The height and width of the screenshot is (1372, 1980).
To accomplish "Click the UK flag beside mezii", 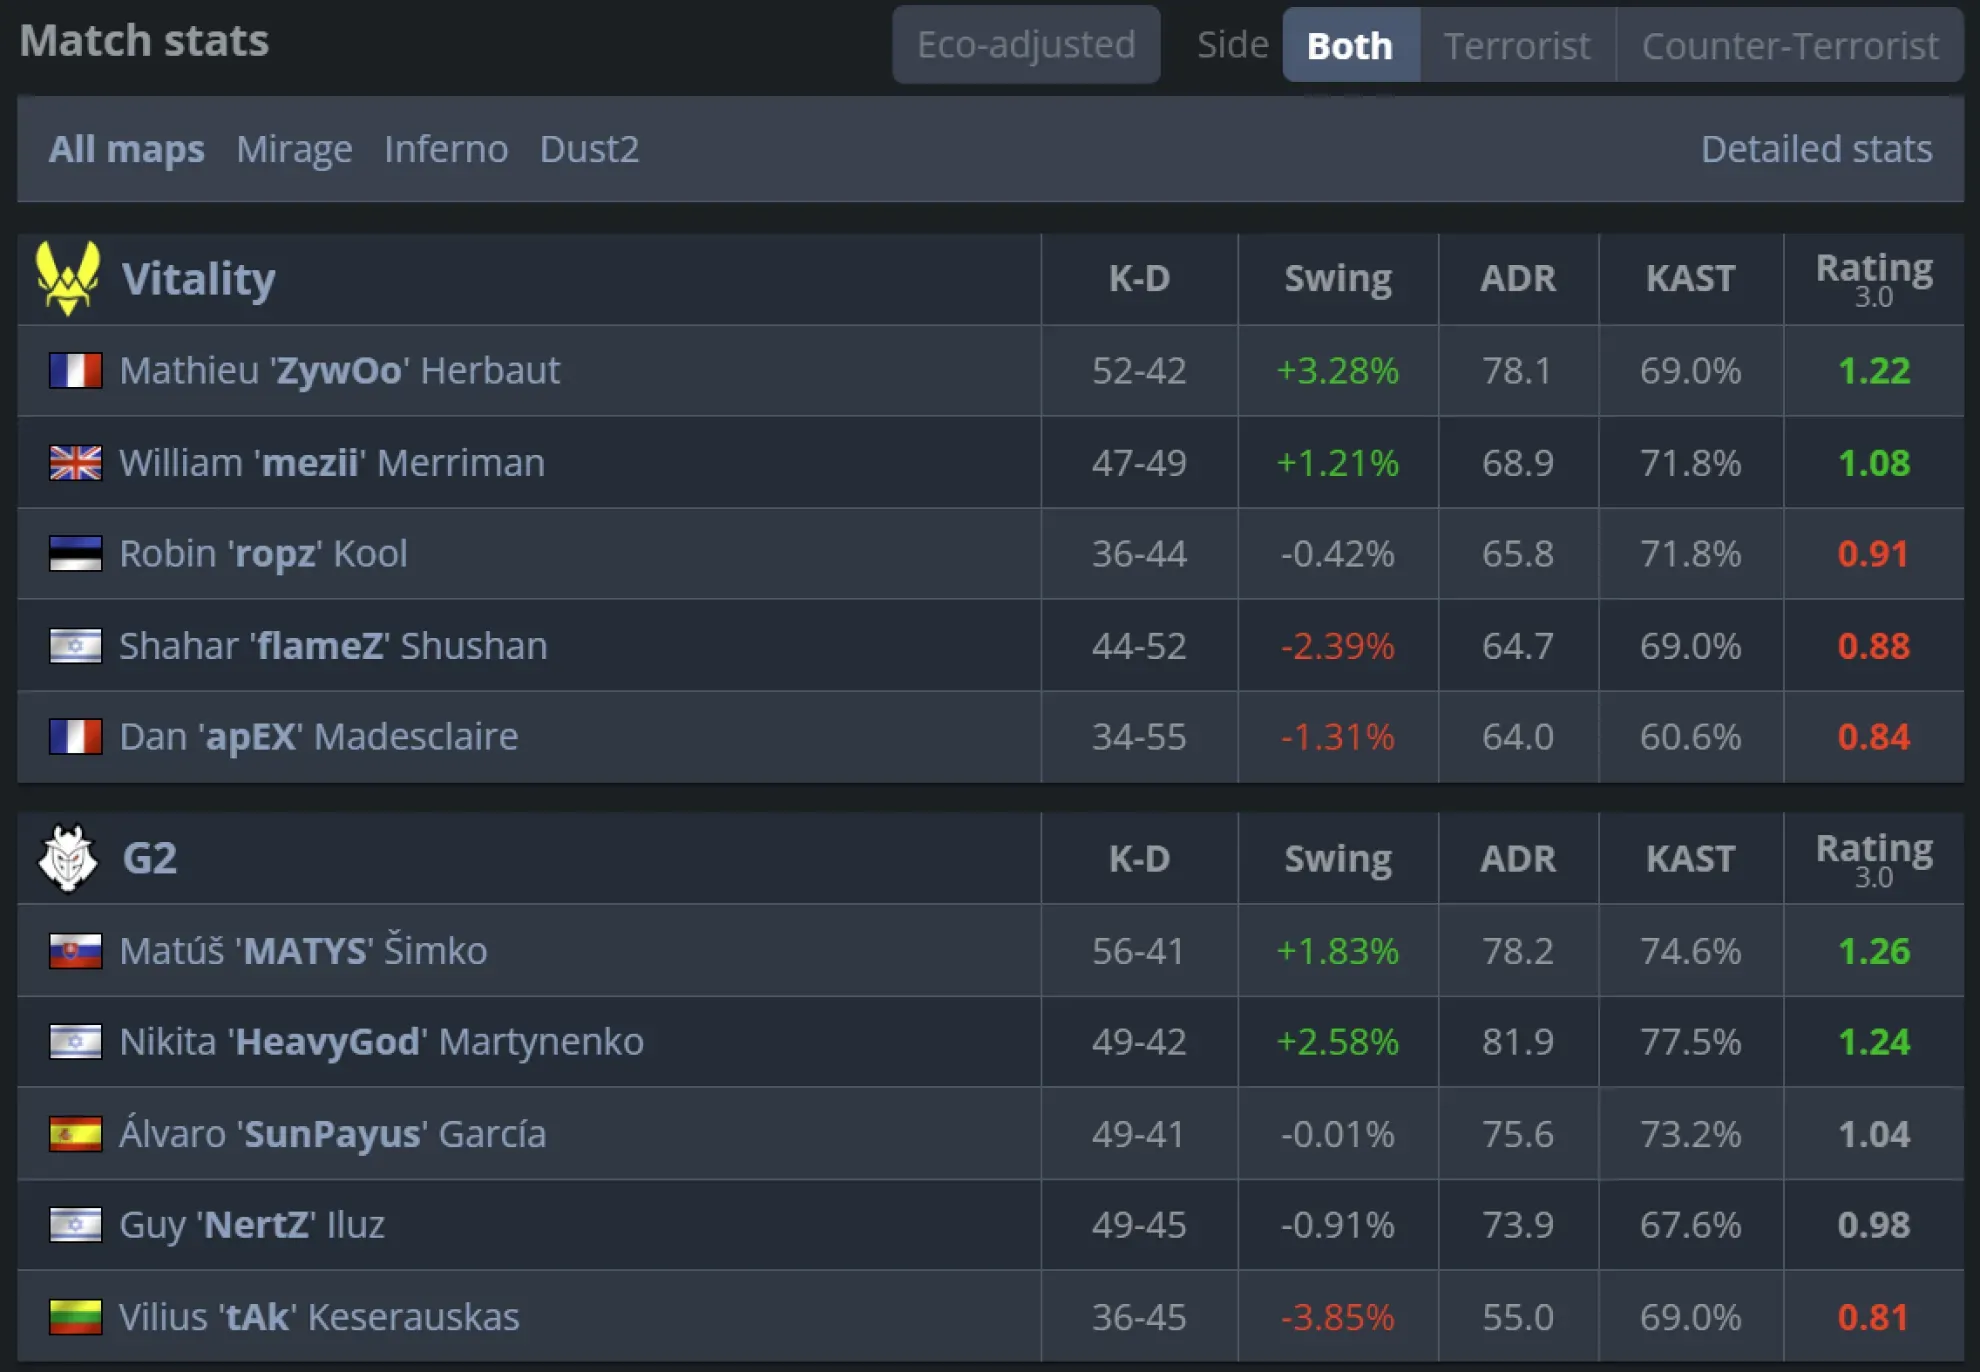I will tap(76, 462).
